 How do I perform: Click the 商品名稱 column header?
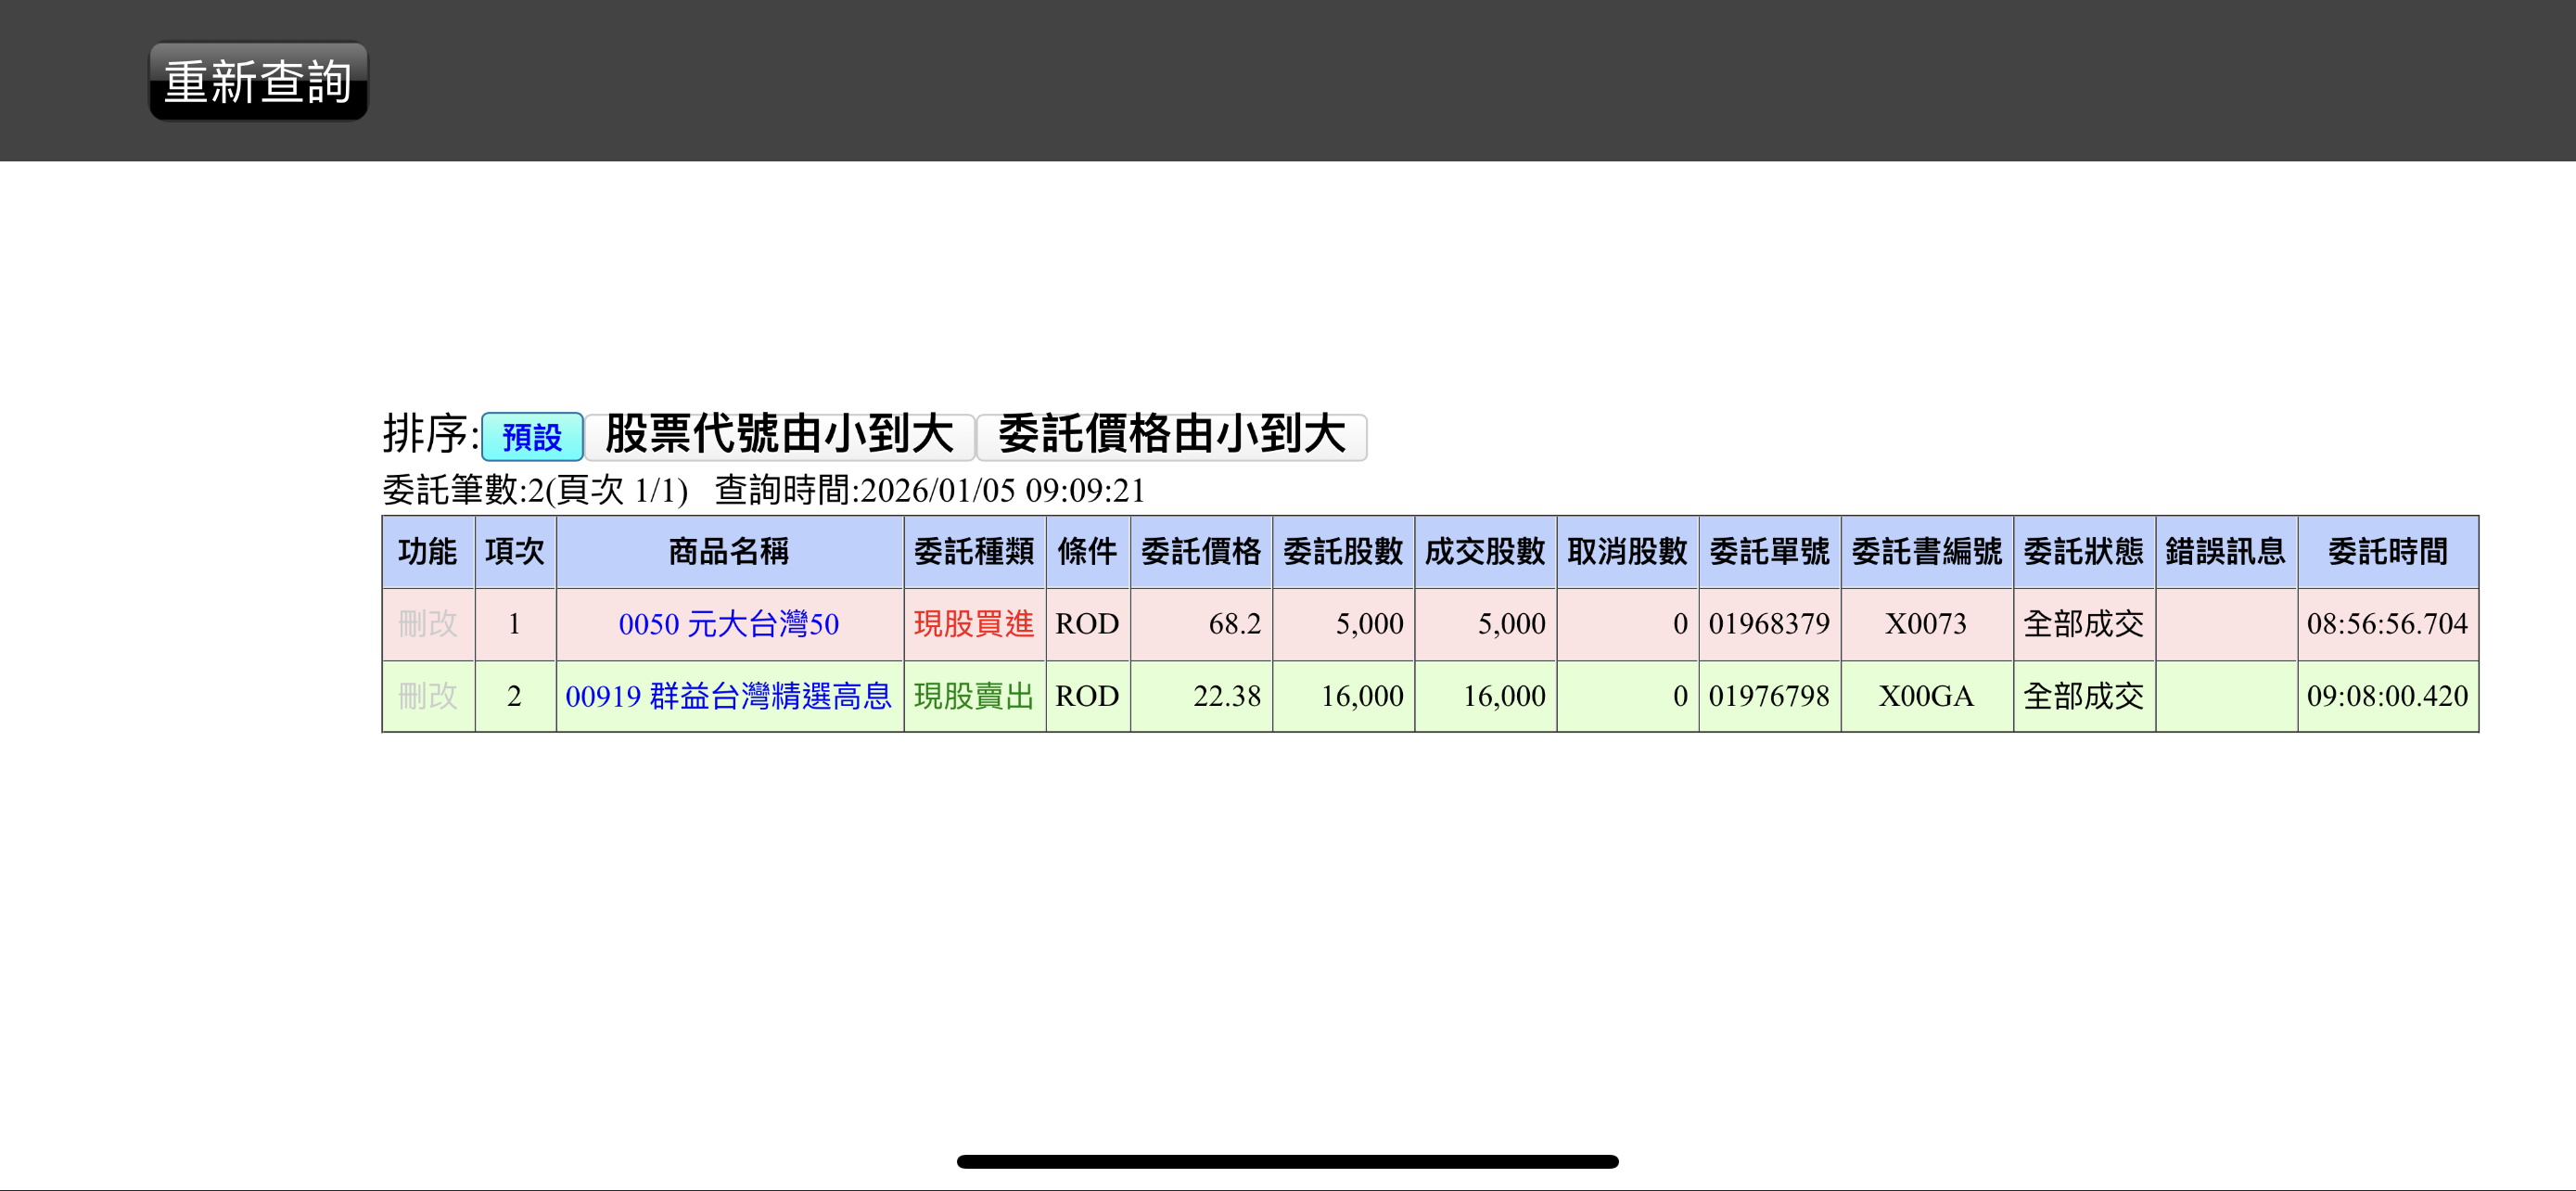(728, 551)
